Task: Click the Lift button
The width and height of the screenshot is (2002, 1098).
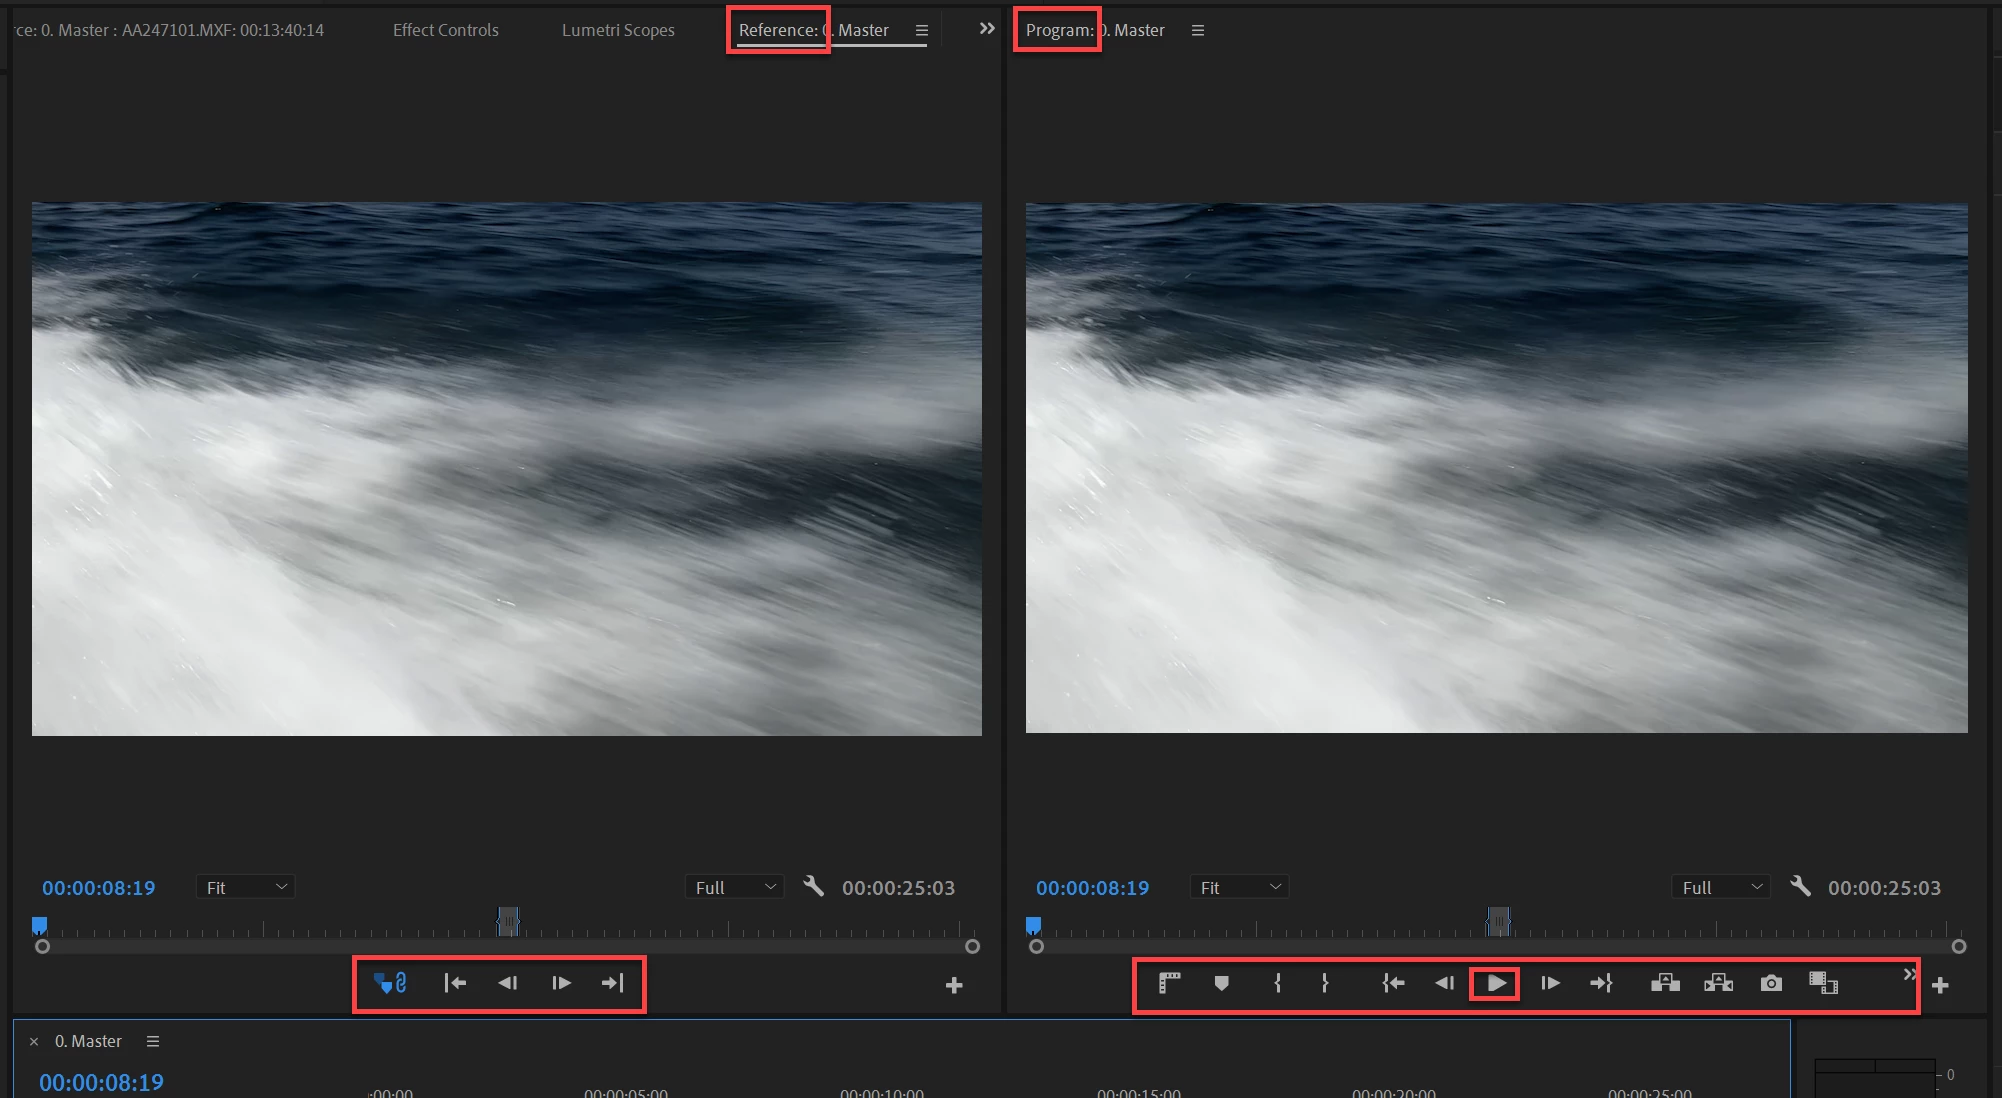Action: [x=1665, y=984]
